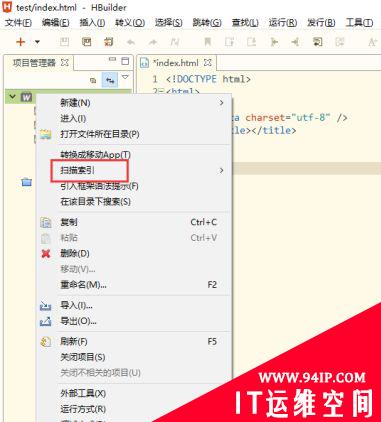Open the 插入(I) menu
The image size is (381, 422).
point(92,23)
